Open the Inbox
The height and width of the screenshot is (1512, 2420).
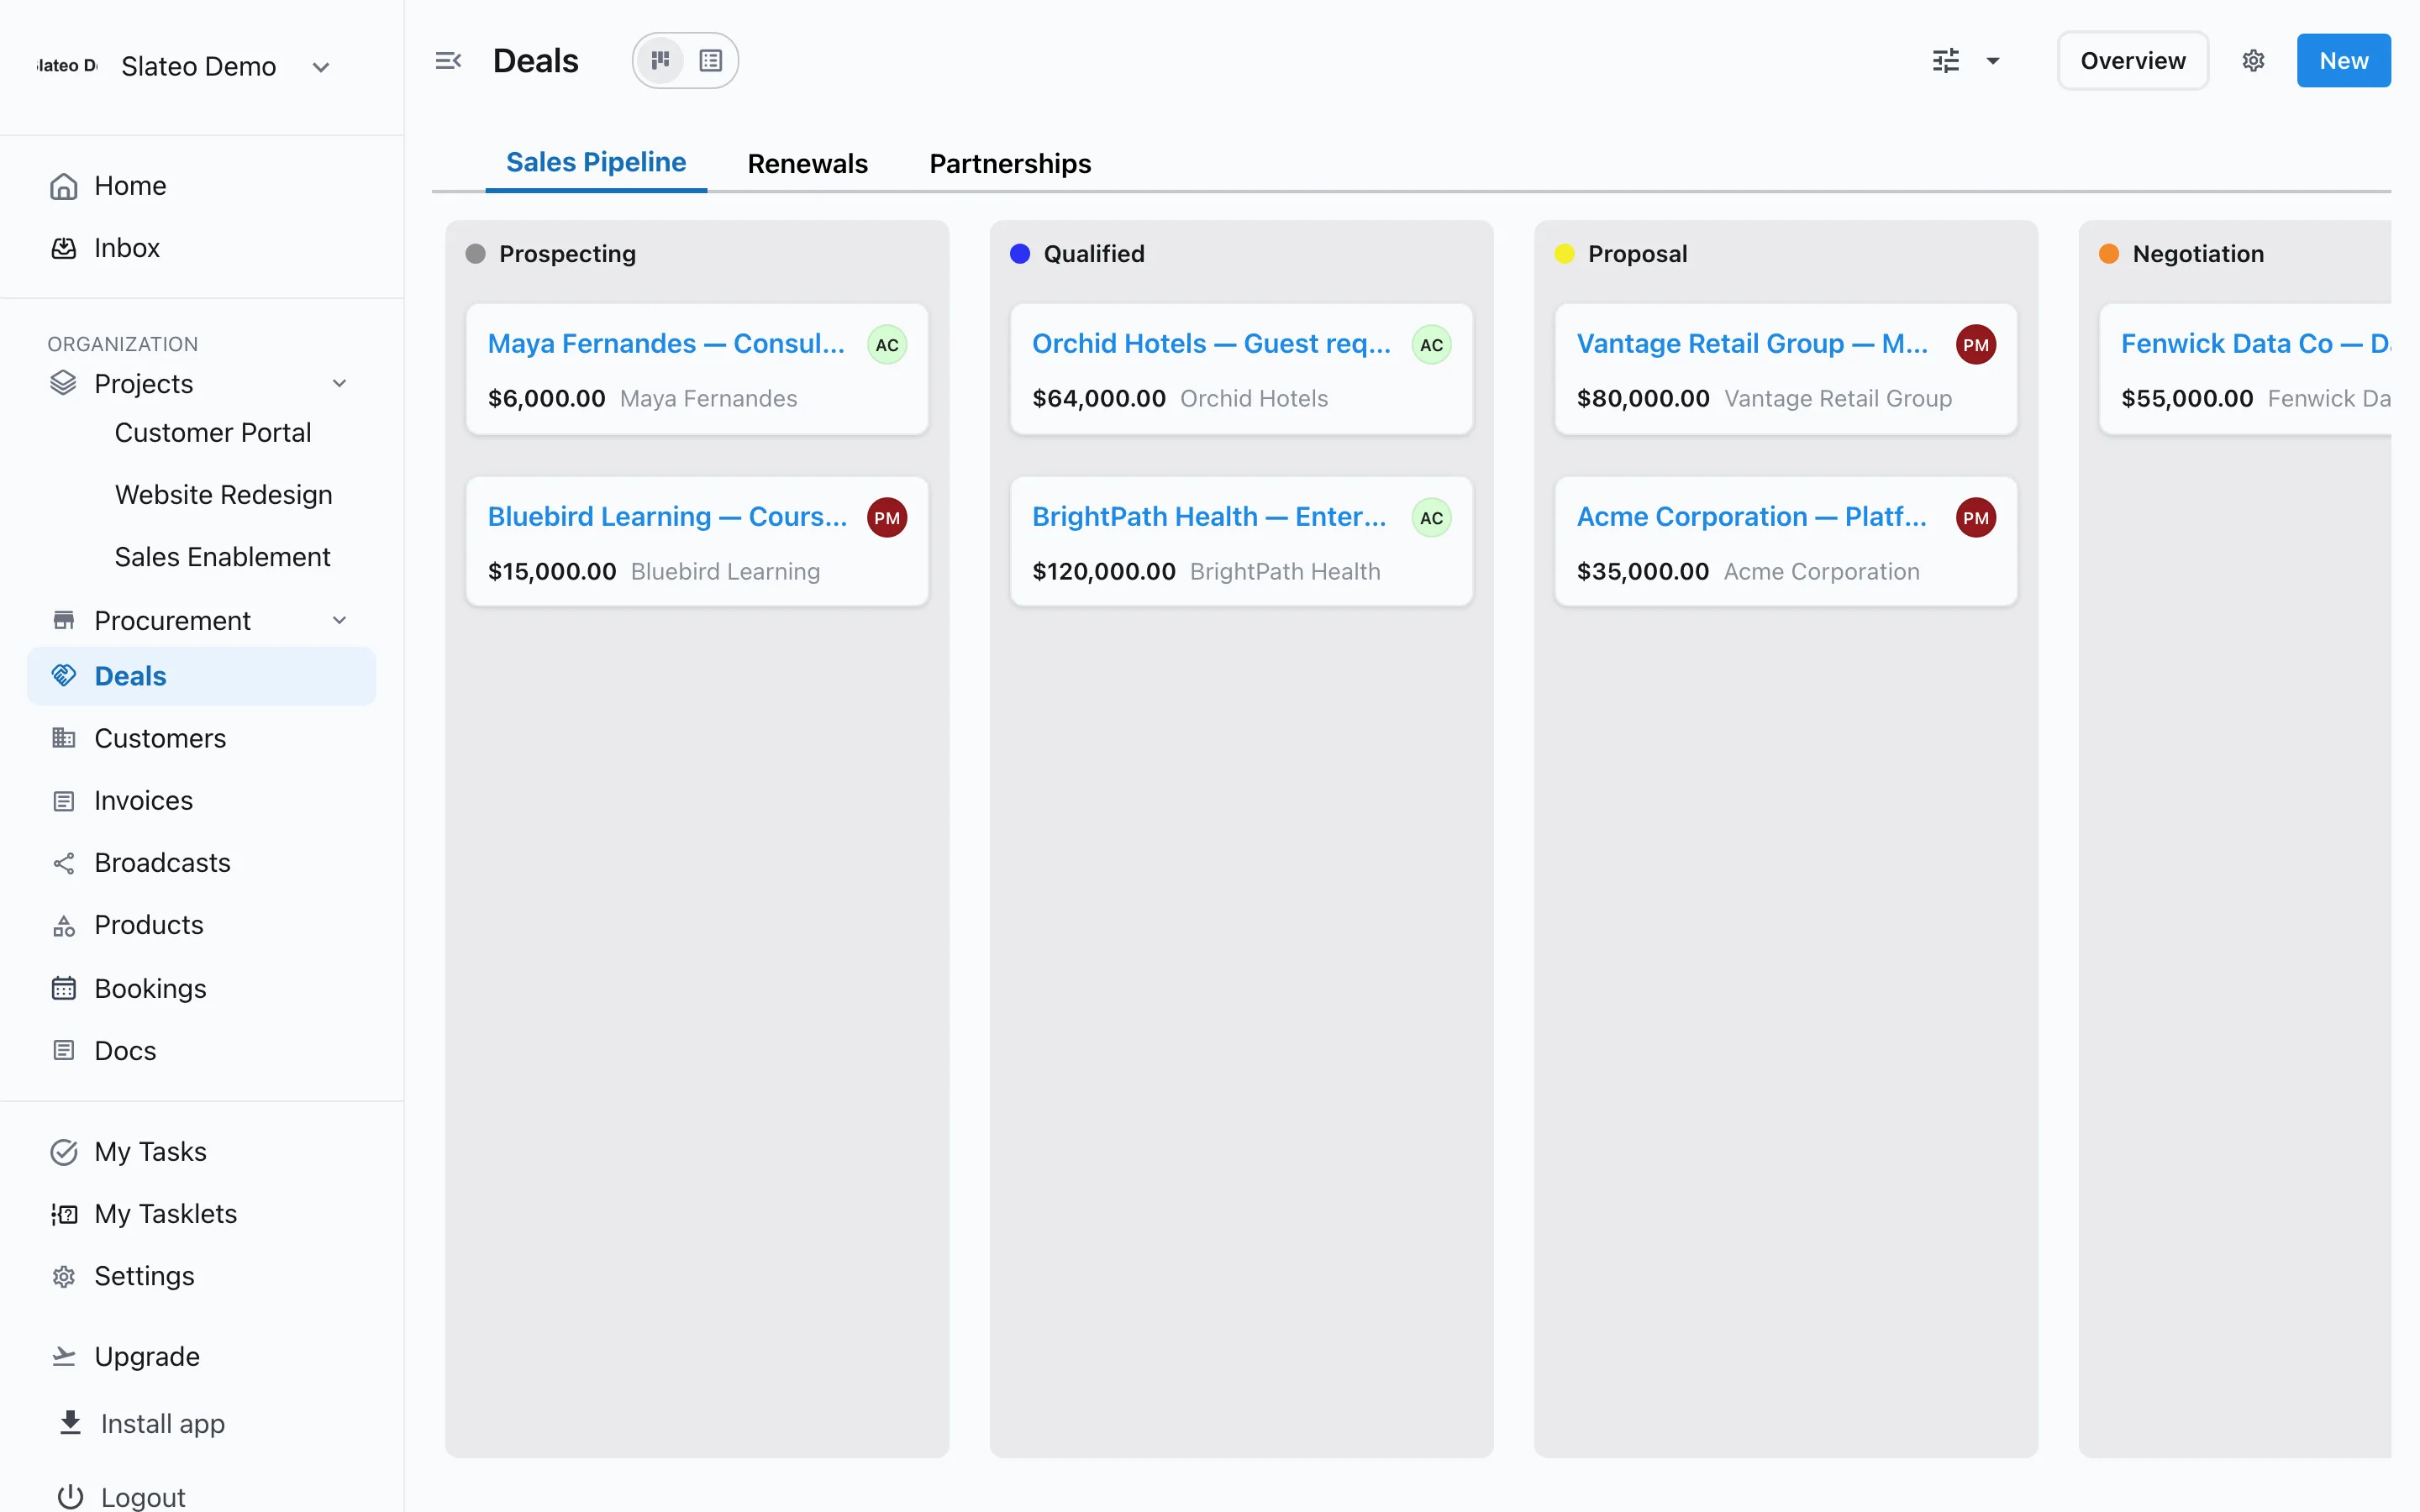pos(201,248)
